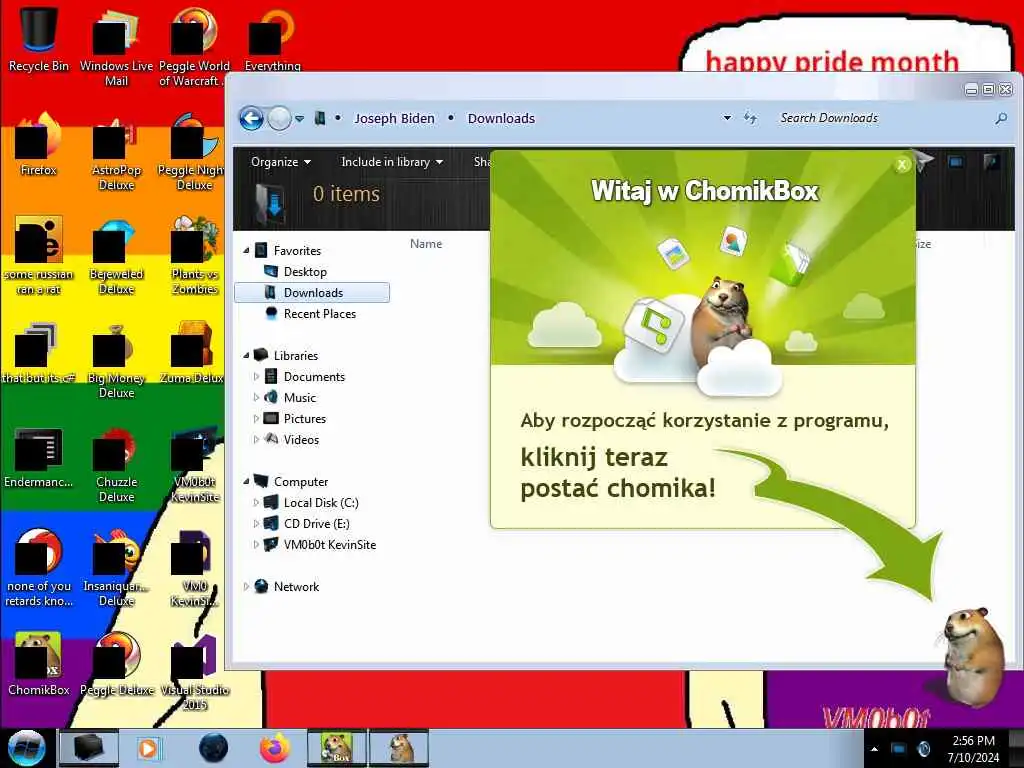Click the Forward arrow in Explorer

(280, 119)
